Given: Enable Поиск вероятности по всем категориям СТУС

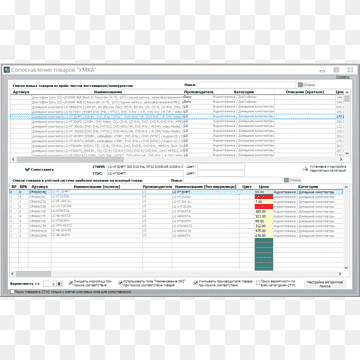Looking at the screenshot, I should [258, 283].
